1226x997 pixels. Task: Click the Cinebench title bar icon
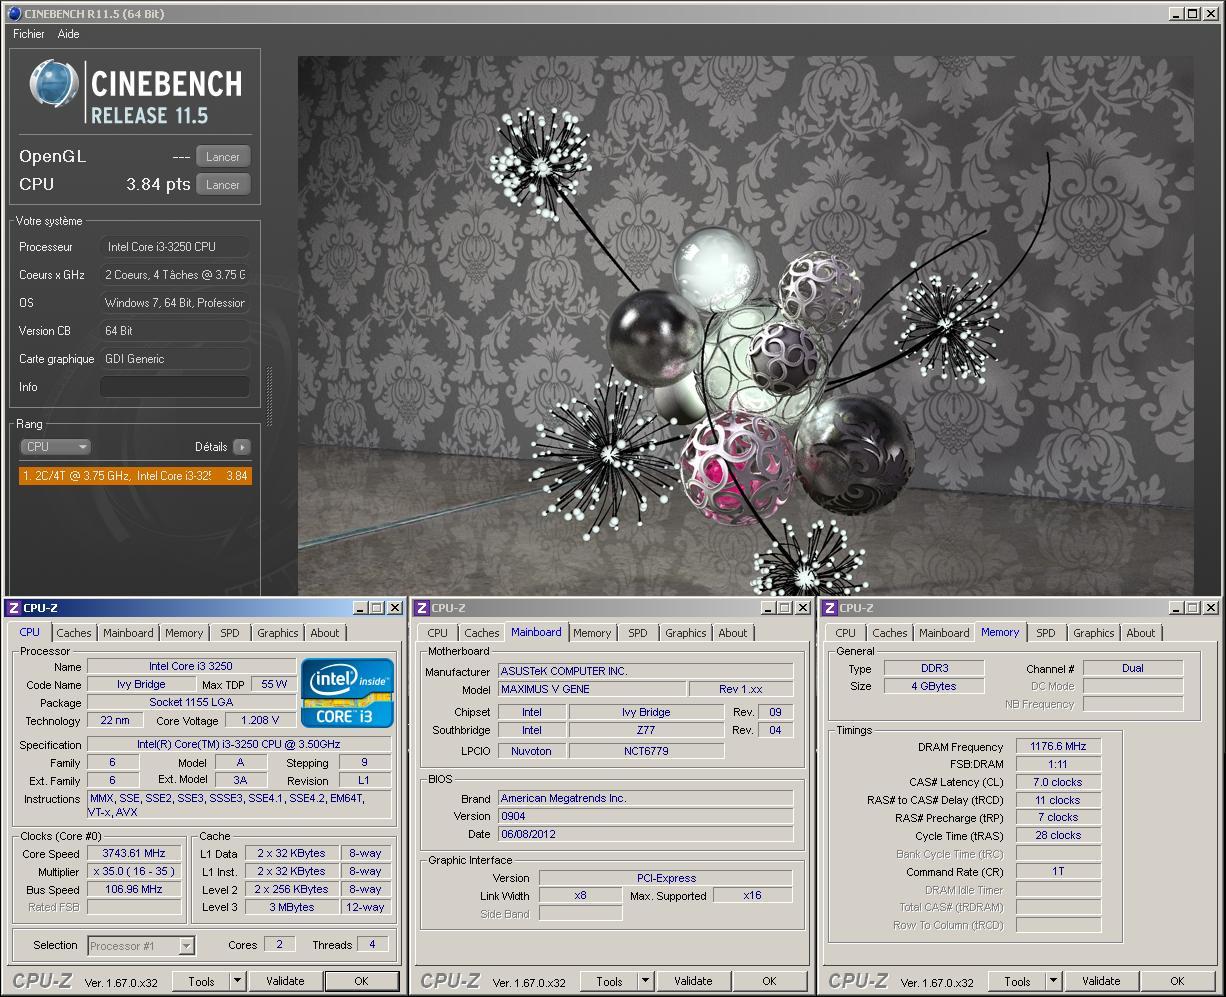[14, 14]
